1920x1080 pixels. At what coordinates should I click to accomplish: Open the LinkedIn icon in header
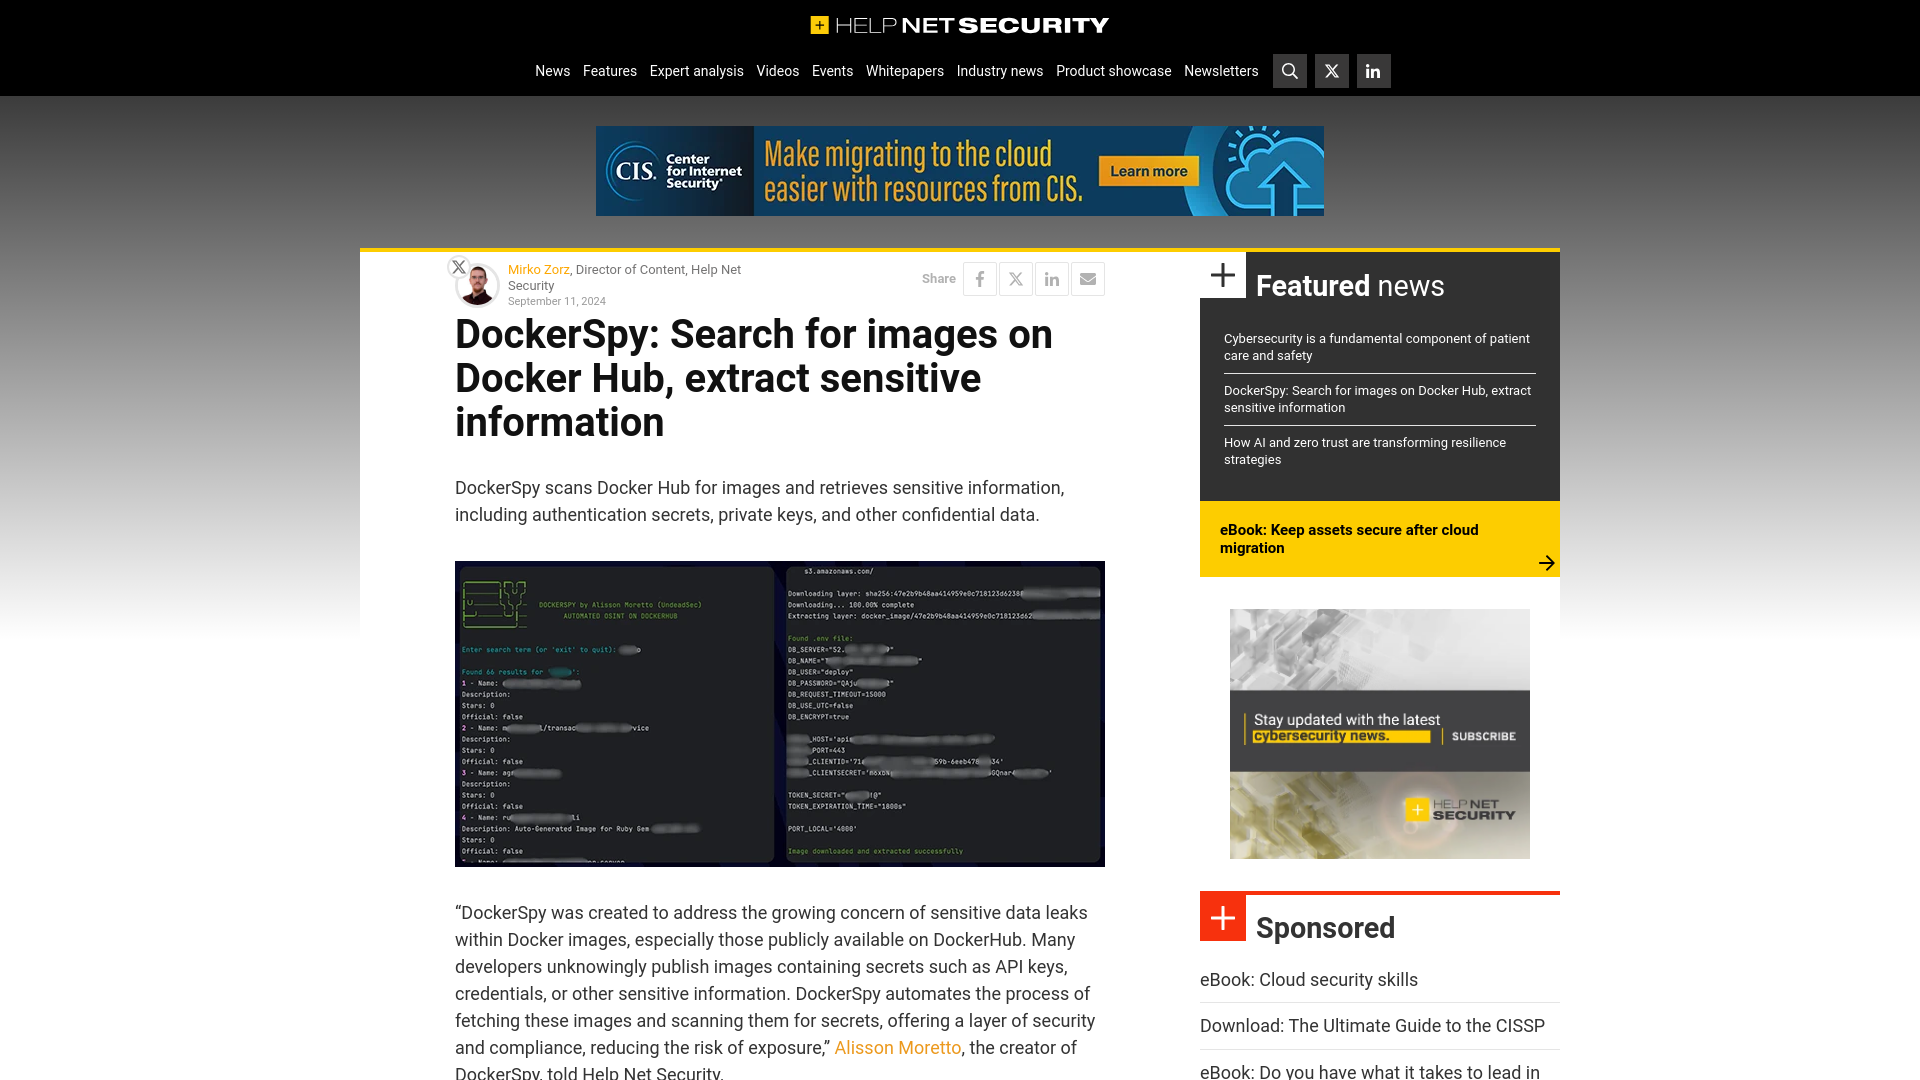pos(1373,71)
